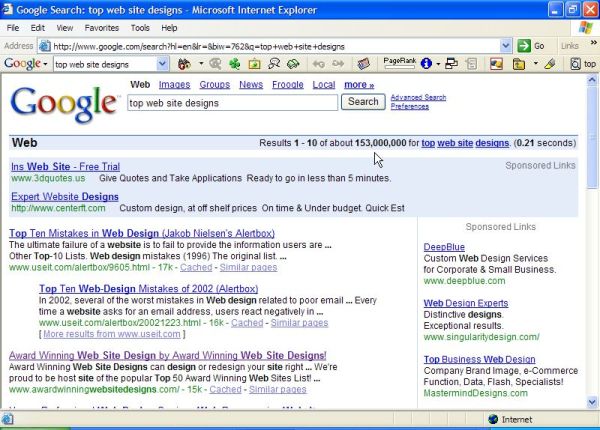The width and height of the screenshot is (600, 430).
Task: Switch to Google News search tab
Action: 251,85
